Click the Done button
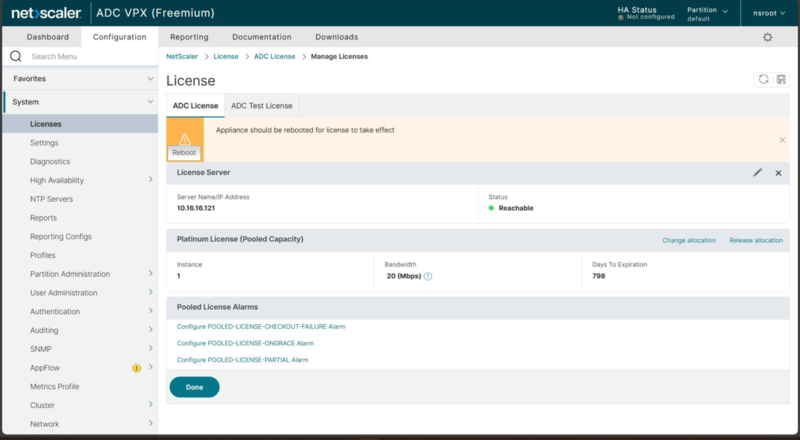 [194, 387]
